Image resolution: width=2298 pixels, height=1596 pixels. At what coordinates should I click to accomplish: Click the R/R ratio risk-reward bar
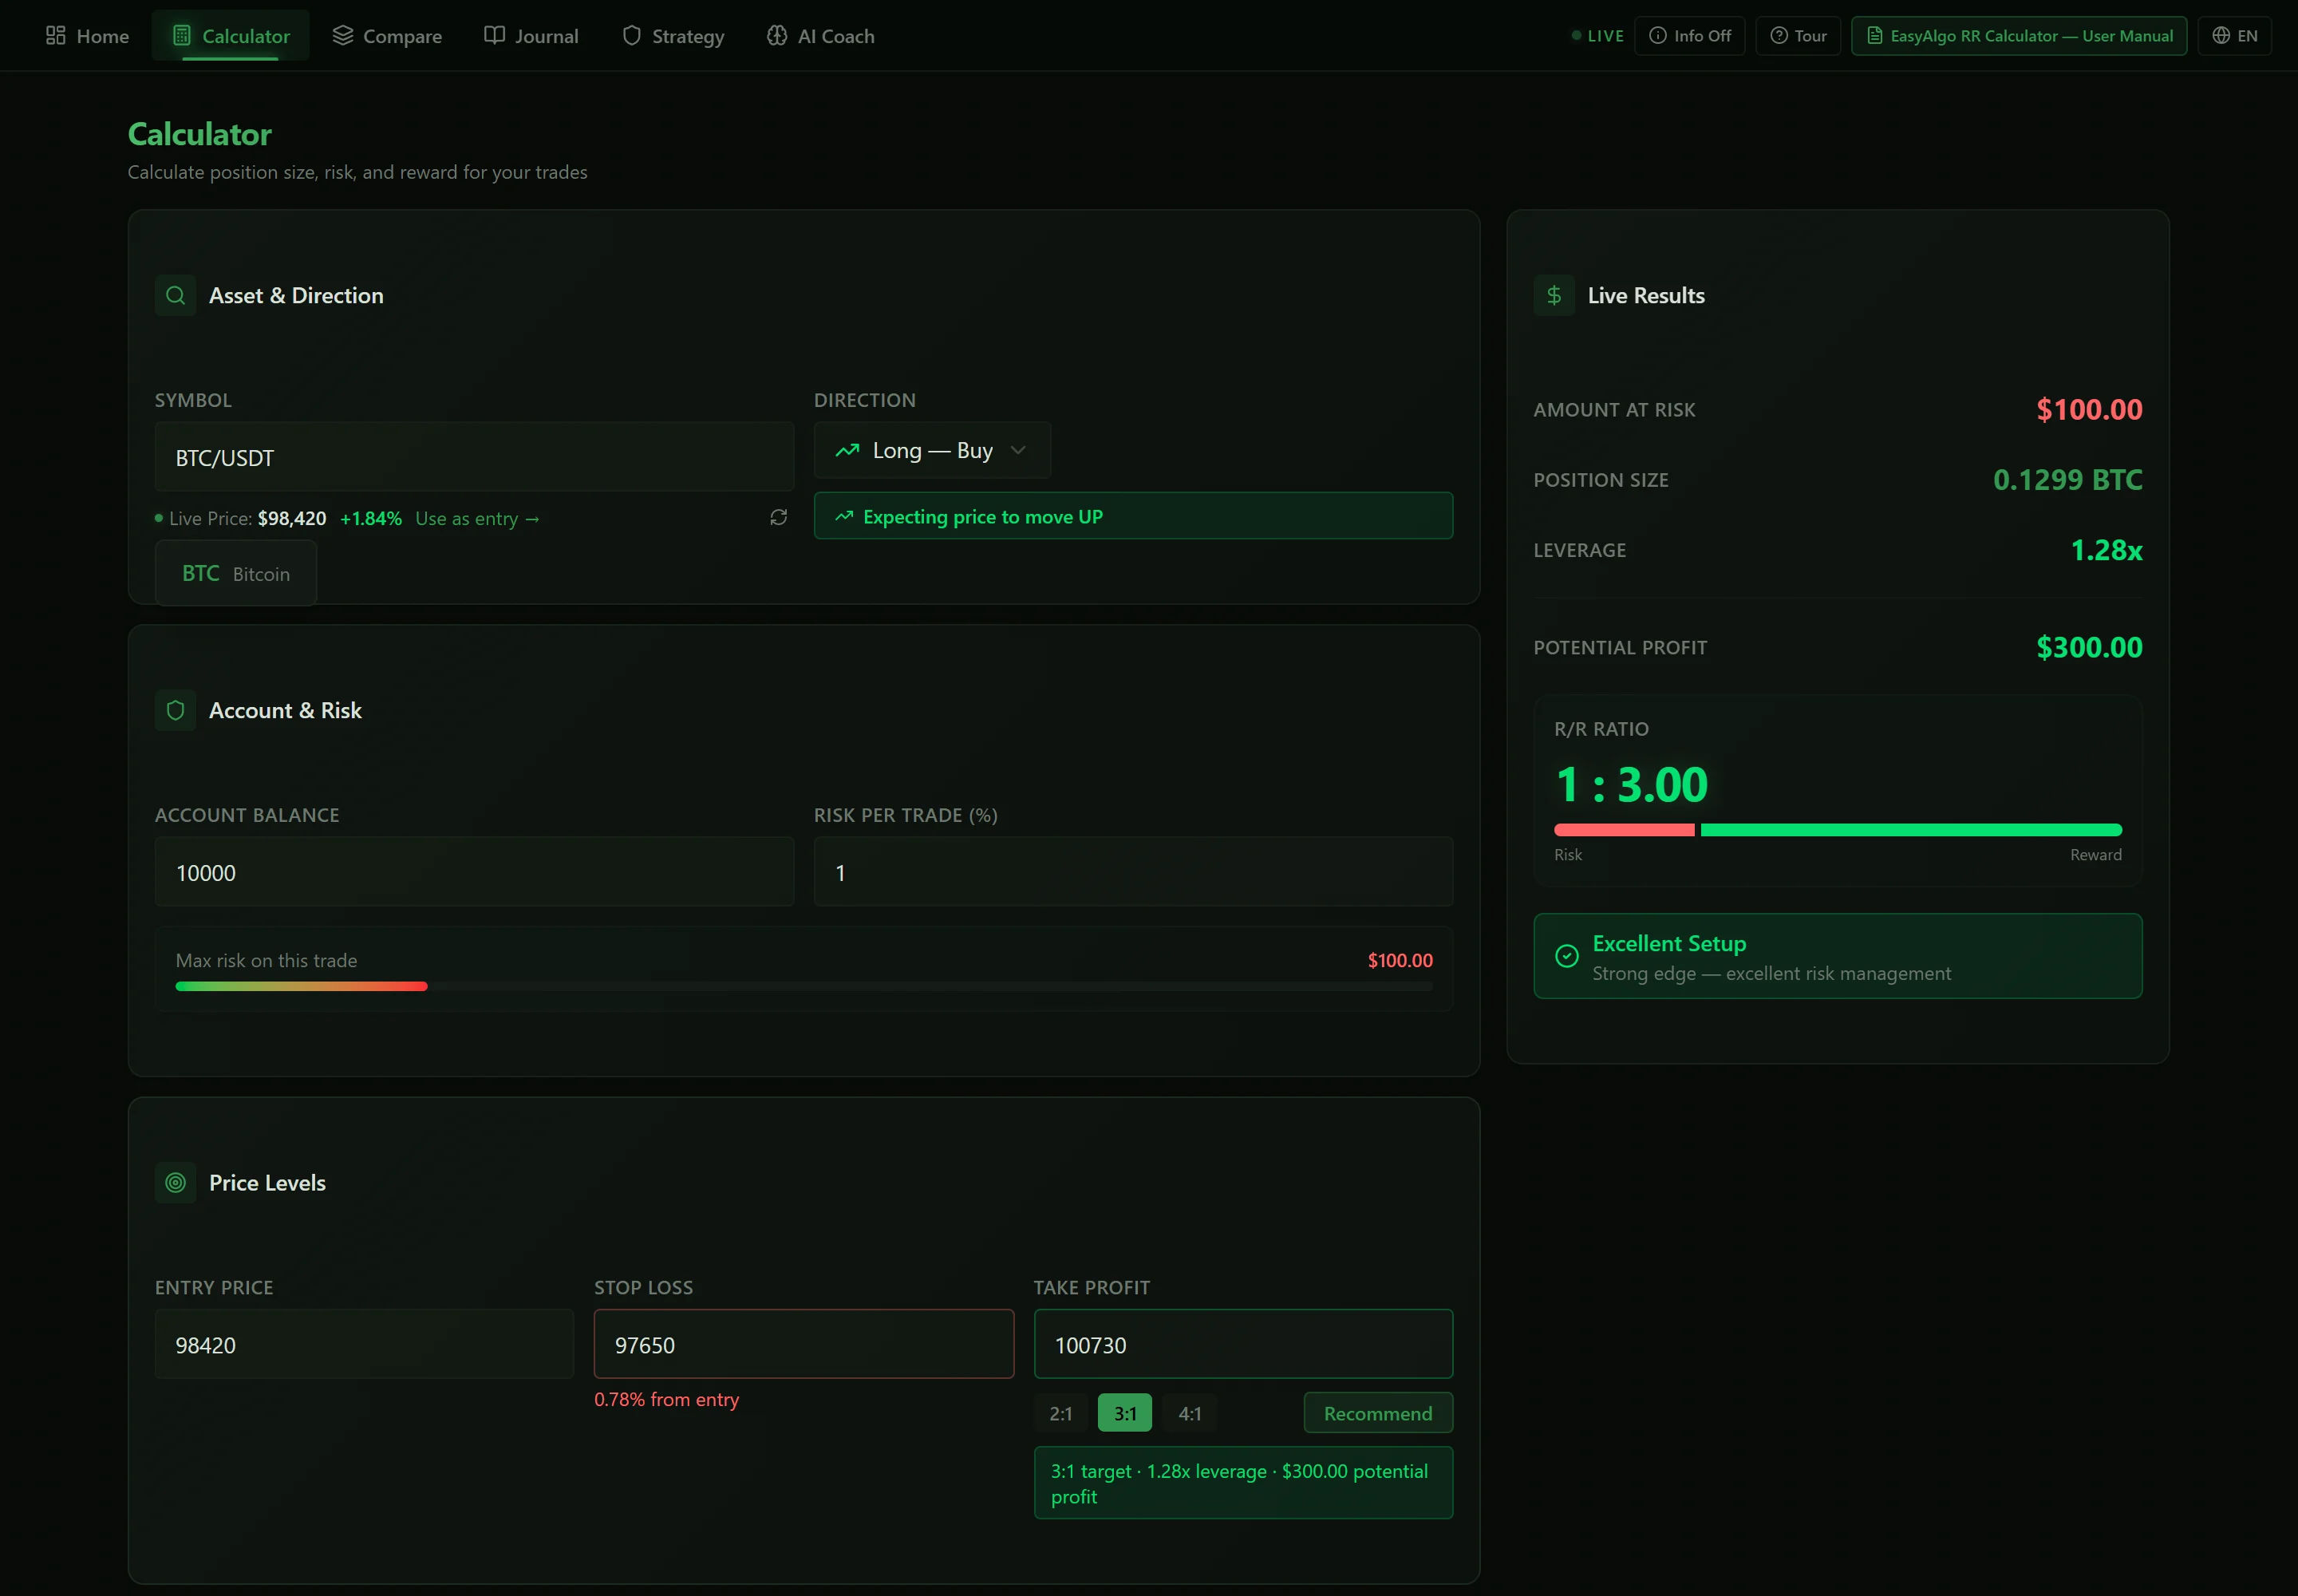1837,830
